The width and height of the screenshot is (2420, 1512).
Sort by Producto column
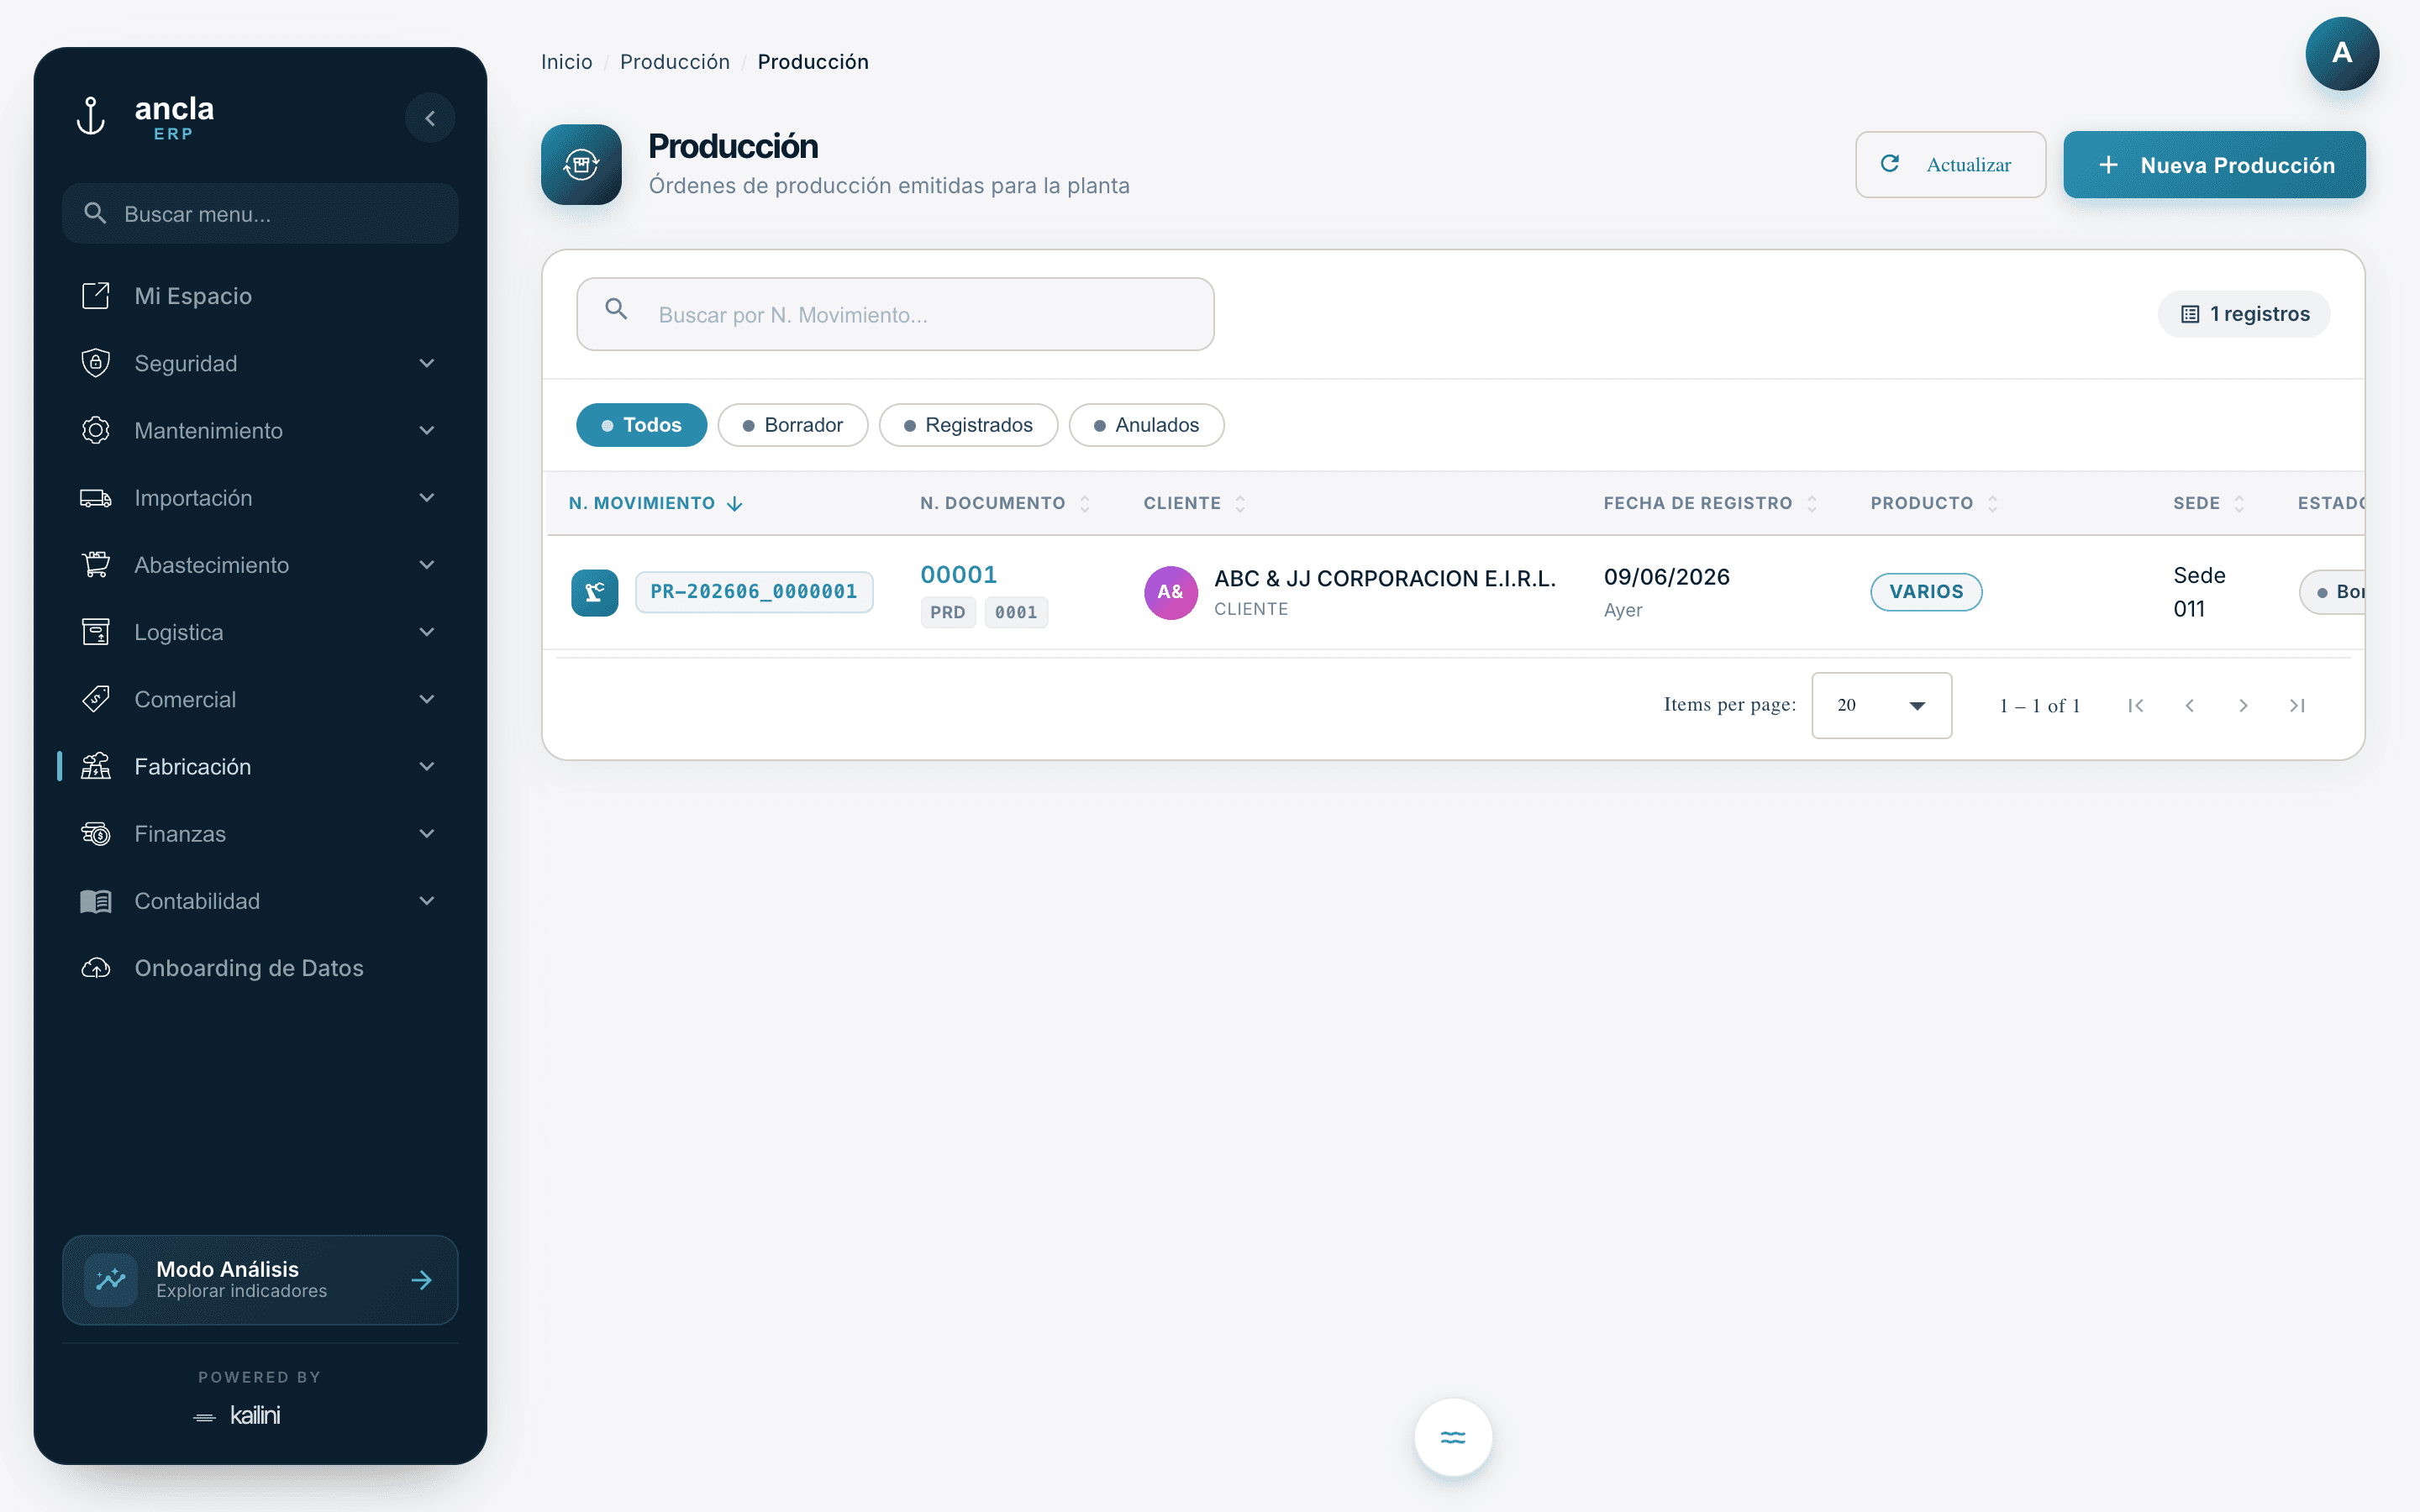(1934, 503)
